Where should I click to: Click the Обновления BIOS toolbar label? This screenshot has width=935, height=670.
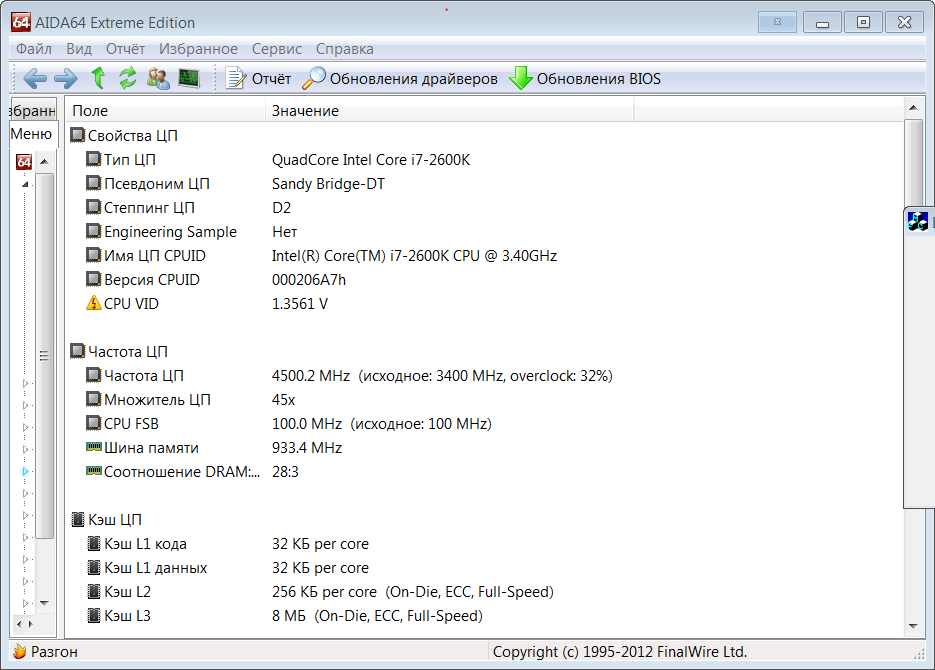[x=599, y=79]
